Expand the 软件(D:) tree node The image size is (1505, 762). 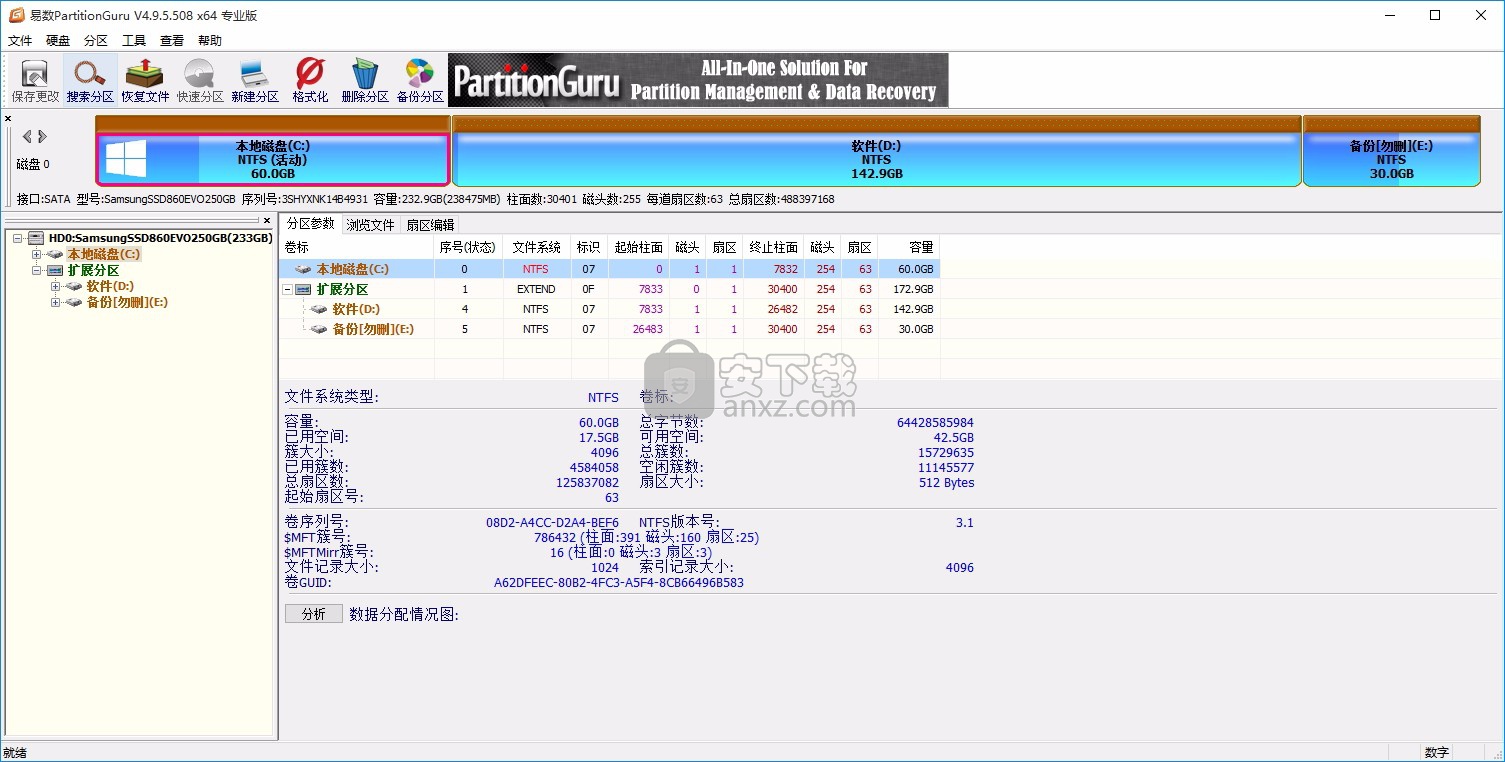[x=55, y=286]
